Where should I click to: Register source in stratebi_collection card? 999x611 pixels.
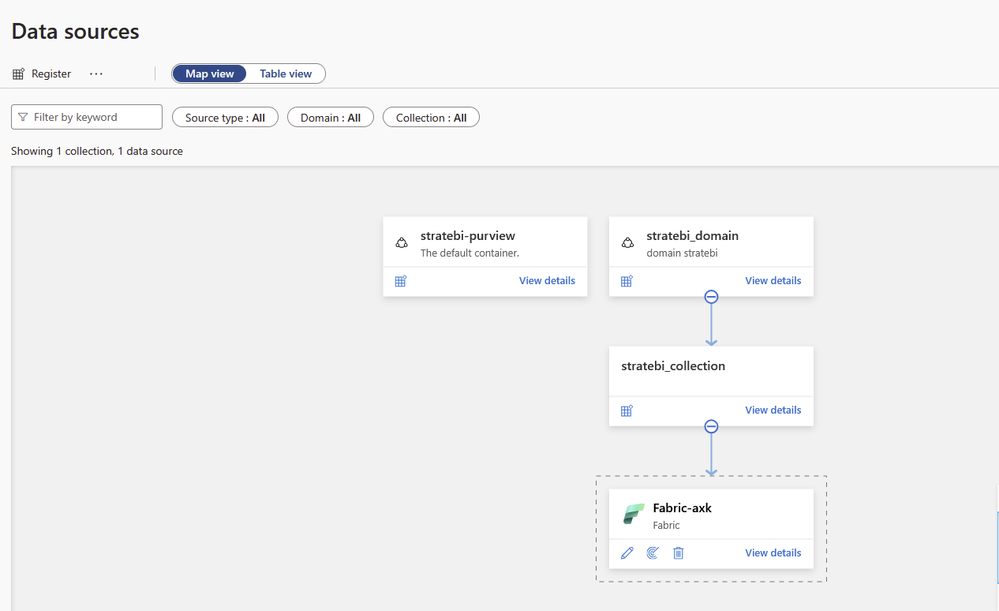[x=627, y=411]
